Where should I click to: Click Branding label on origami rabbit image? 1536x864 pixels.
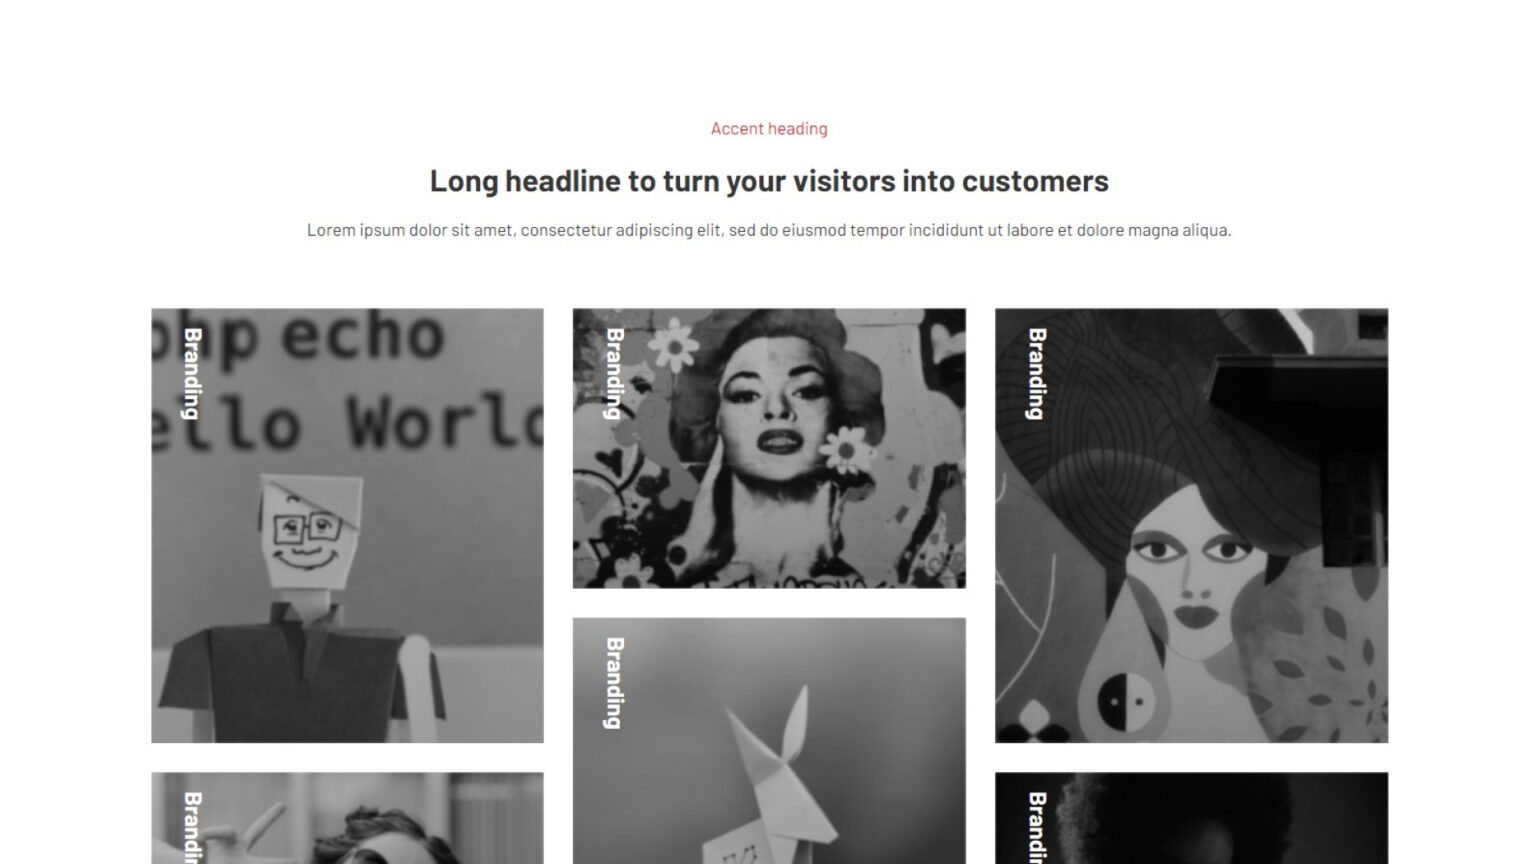tap(614, 684)
